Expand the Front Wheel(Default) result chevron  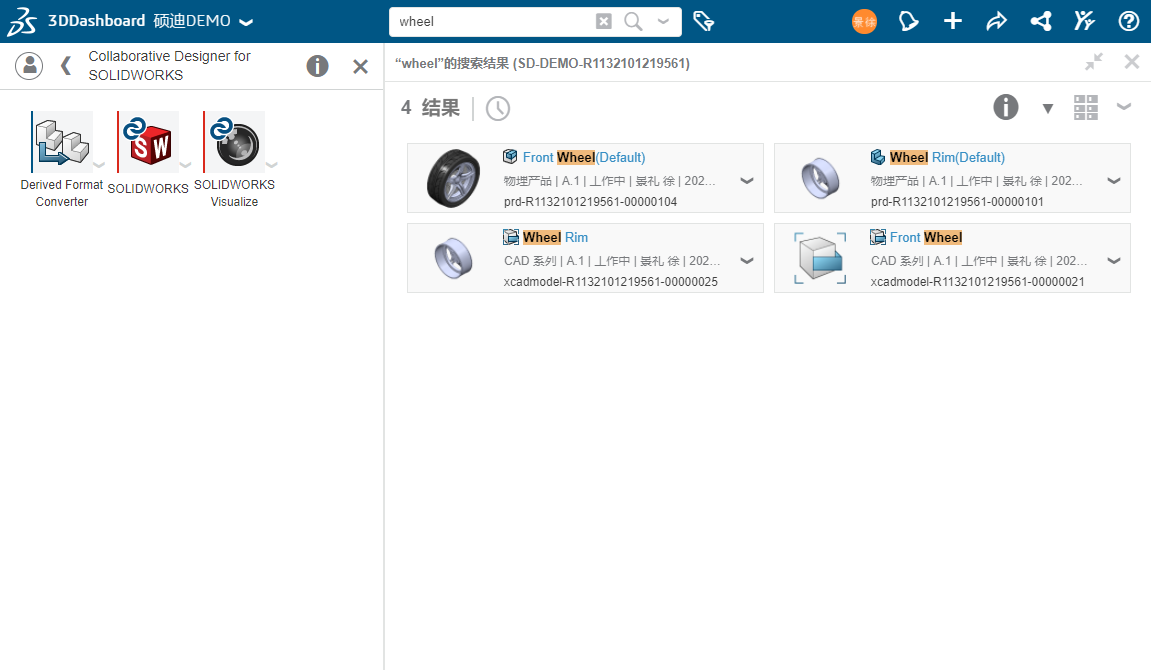746,181
